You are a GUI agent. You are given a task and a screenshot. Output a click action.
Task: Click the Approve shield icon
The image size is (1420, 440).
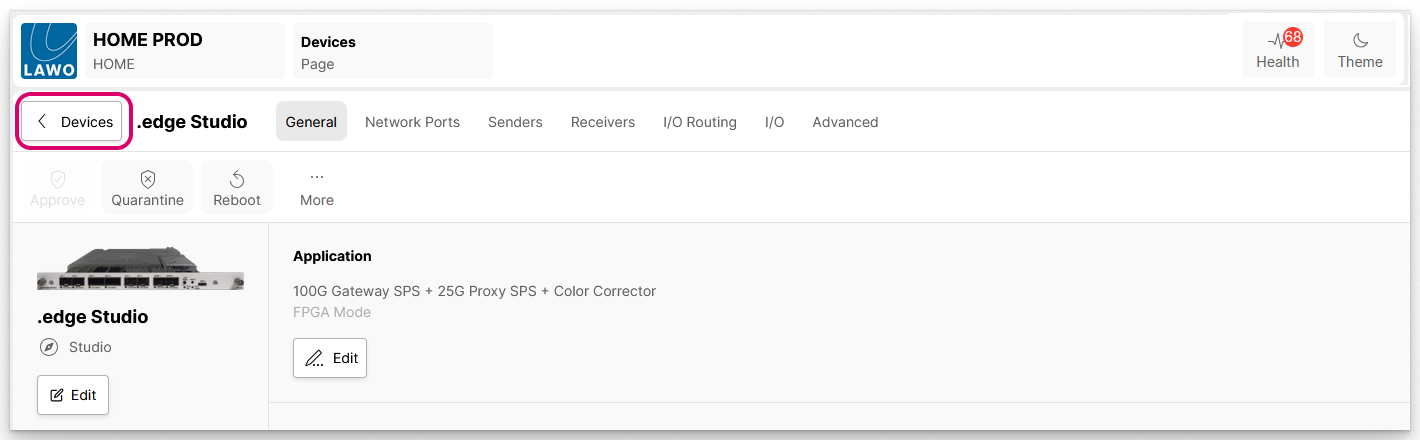(58, 180)
